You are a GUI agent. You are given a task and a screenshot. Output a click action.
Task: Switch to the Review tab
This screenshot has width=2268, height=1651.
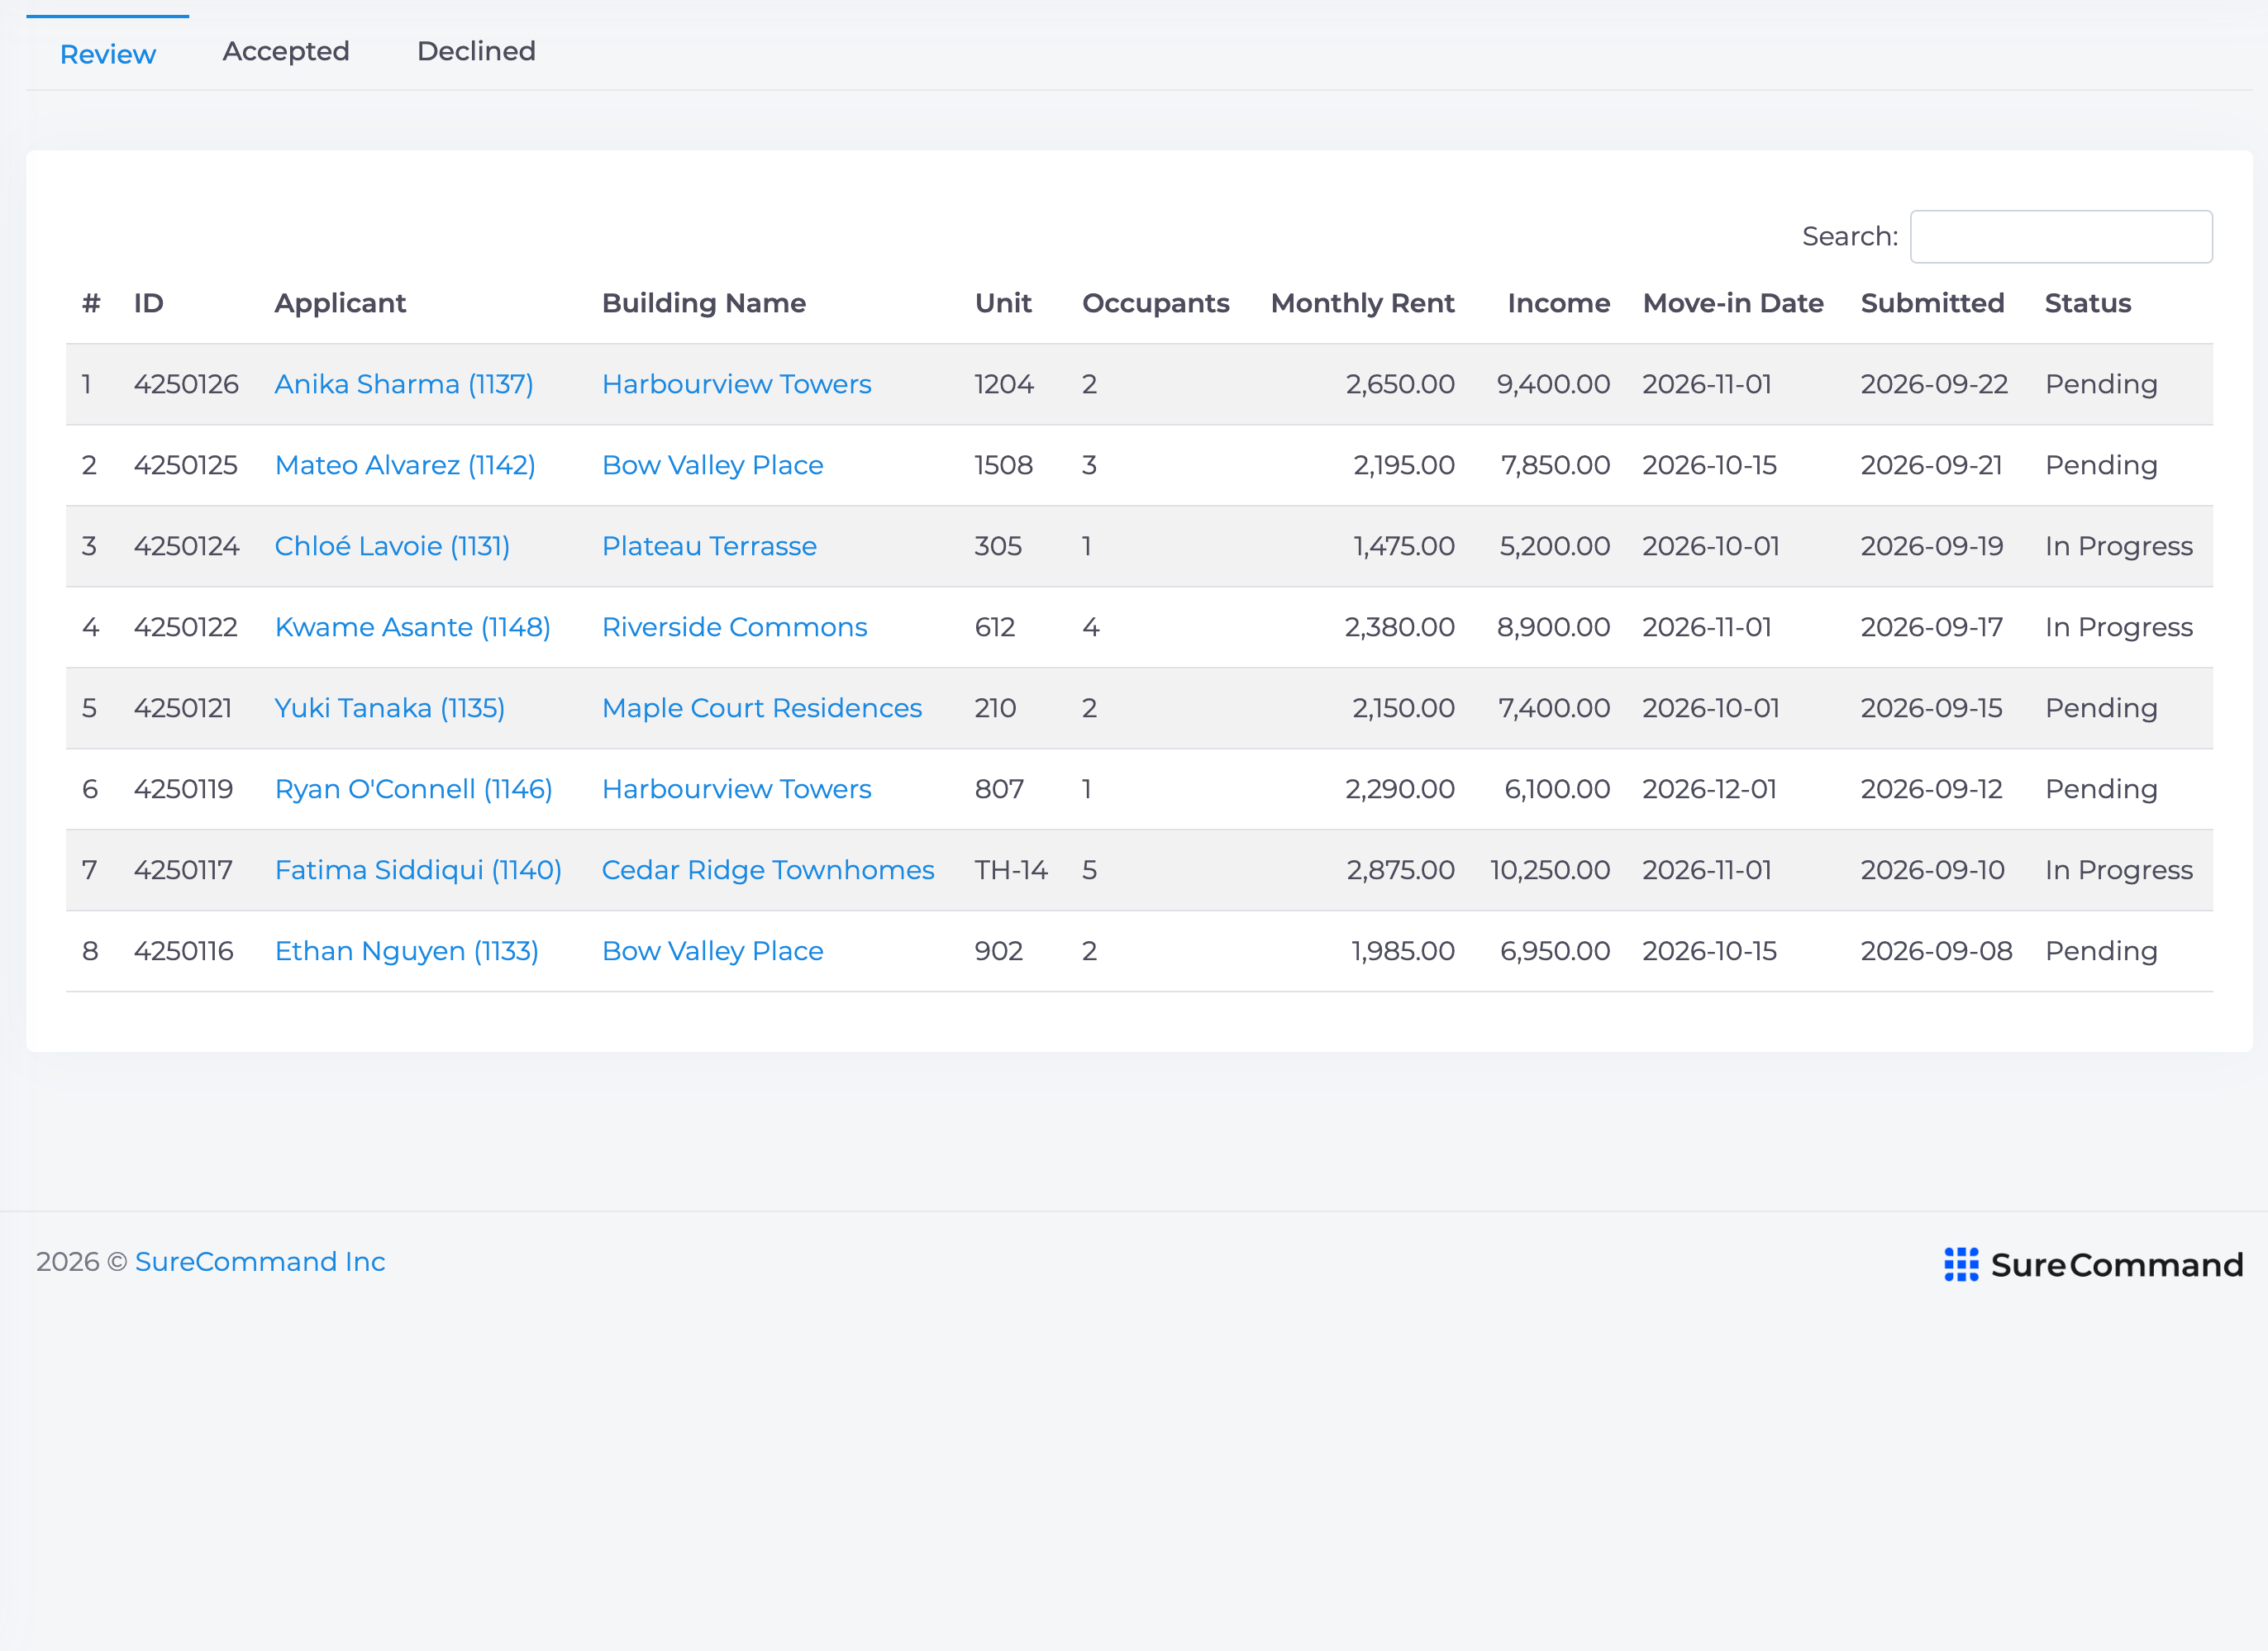[108, 54]
